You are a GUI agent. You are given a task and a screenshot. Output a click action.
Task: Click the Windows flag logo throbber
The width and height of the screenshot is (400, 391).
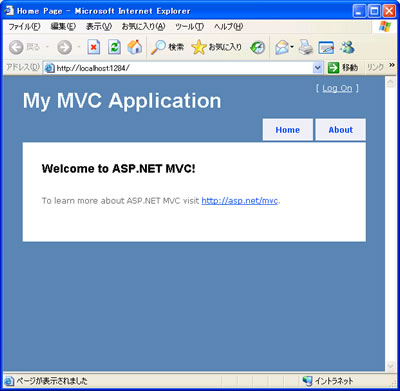385,26
